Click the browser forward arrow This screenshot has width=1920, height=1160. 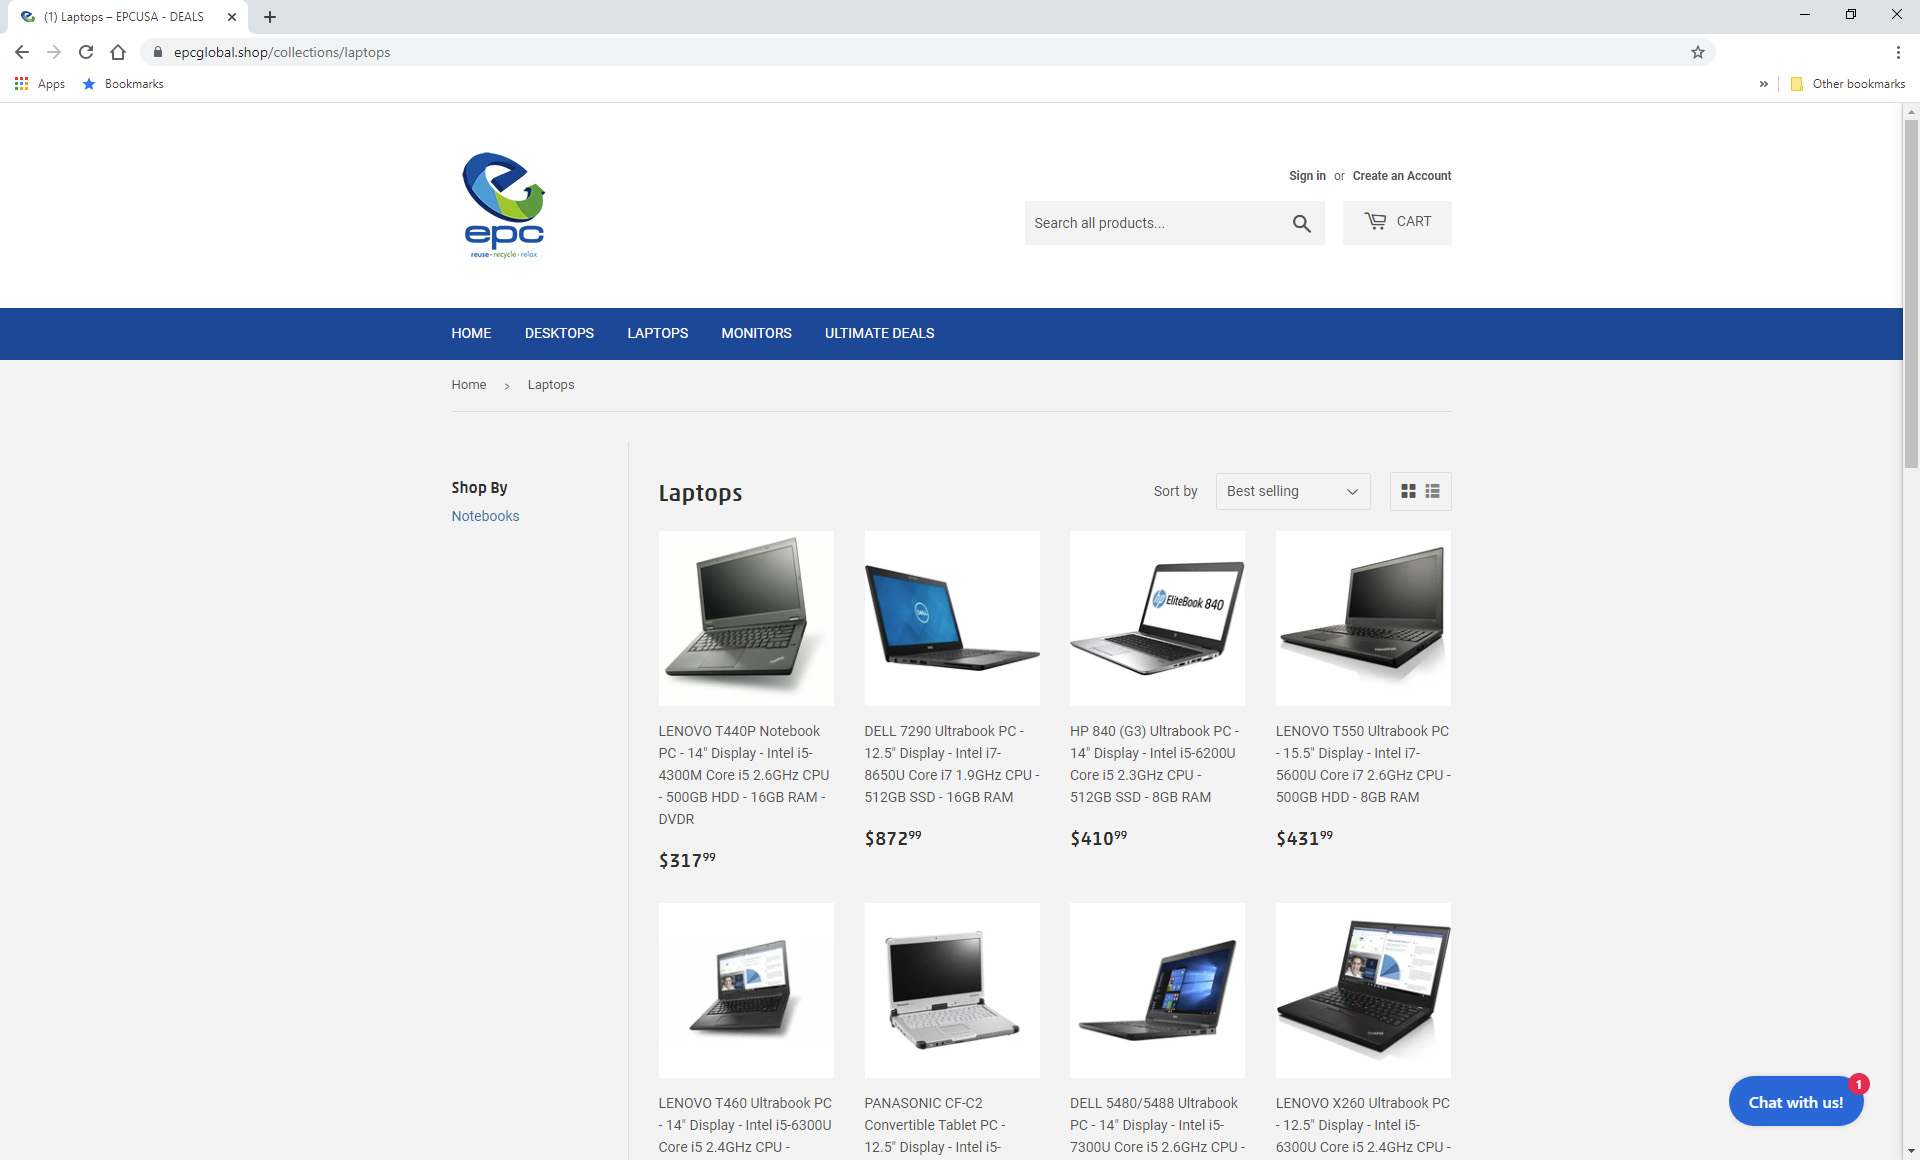pyautogui.click(x=54, y=52)
